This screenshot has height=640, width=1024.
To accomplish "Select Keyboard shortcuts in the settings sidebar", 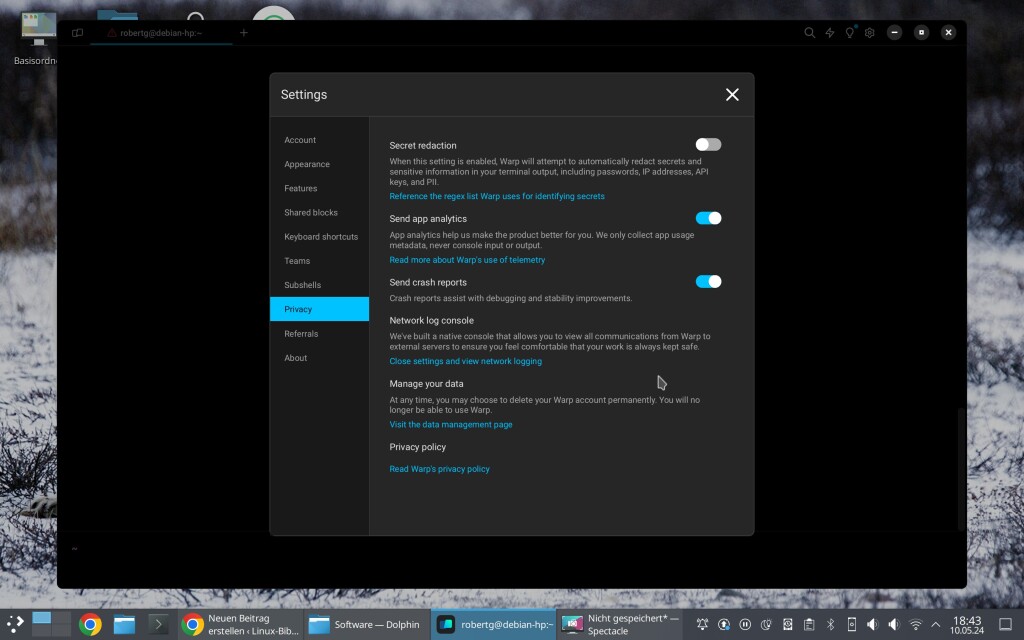I will [319, 236].
